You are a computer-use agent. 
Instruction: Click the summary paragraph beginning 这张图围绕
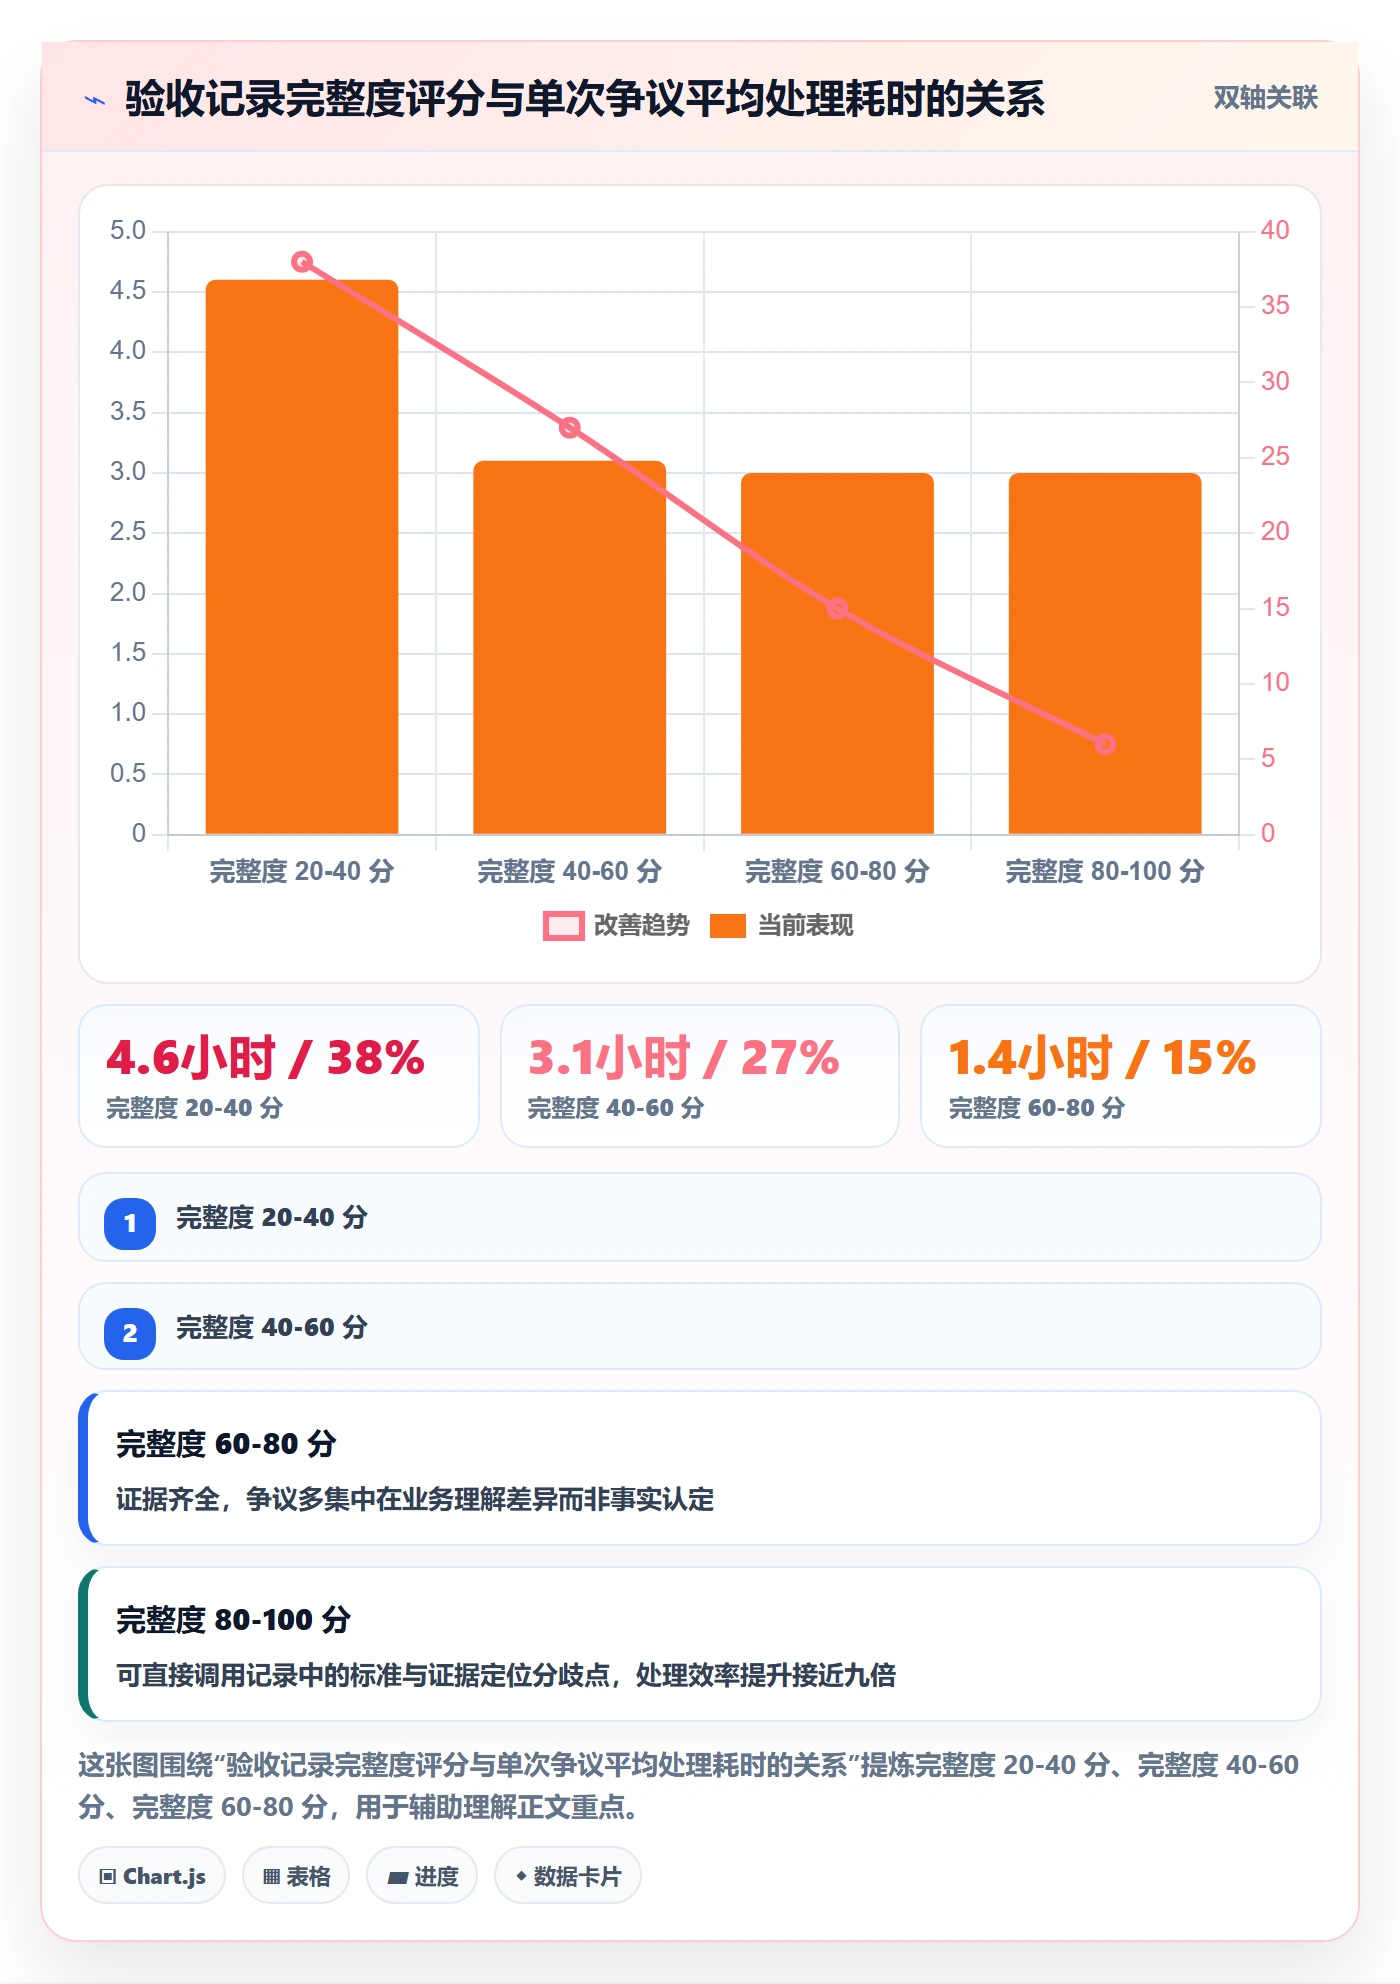(x=688, y=1785)
